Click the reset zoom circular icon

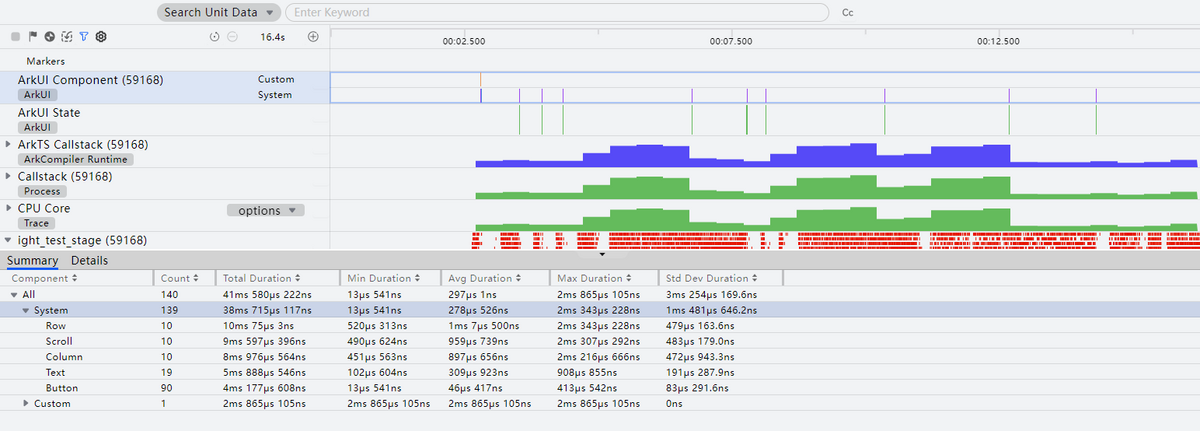[214, 37]
